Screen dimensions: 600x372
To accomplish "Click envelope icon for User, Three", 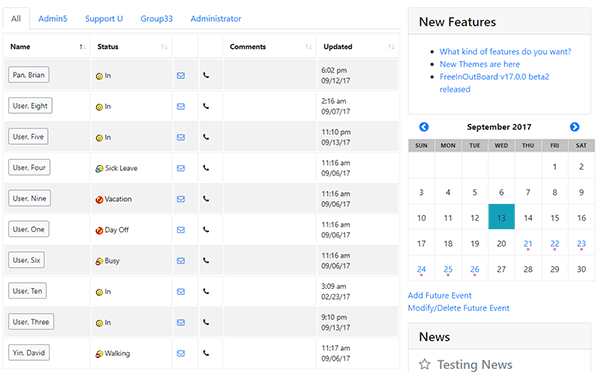I will pyautogui.click(x=181, y=323).
